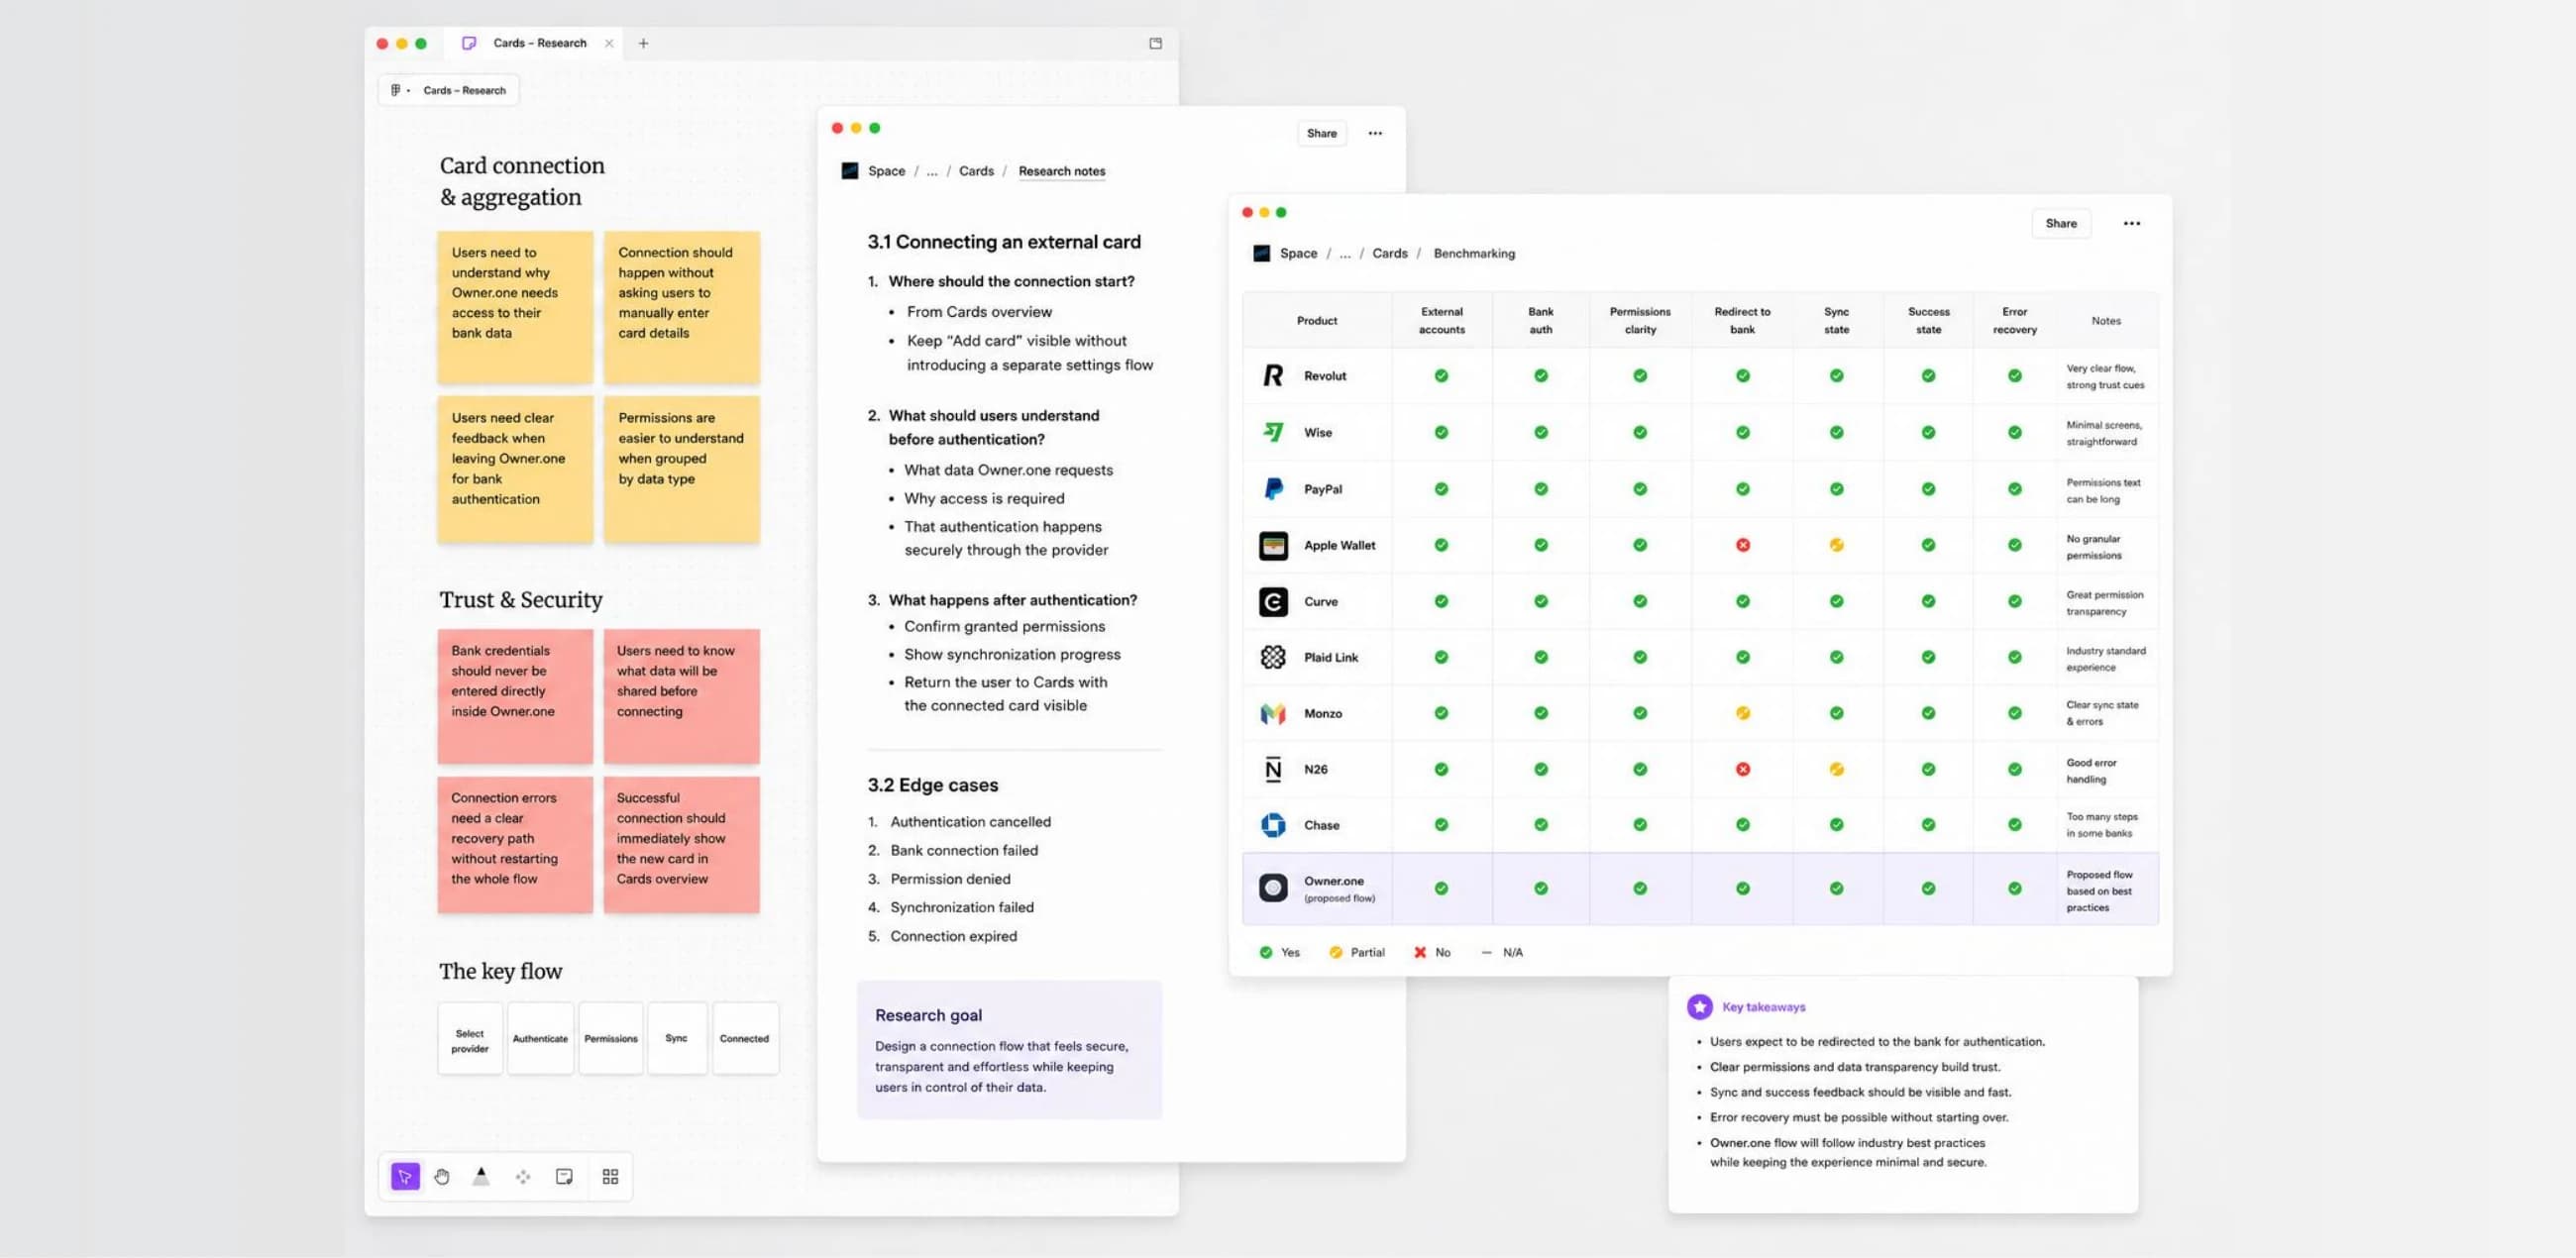Click Share in Research notes window

[x=1321, y=133]
